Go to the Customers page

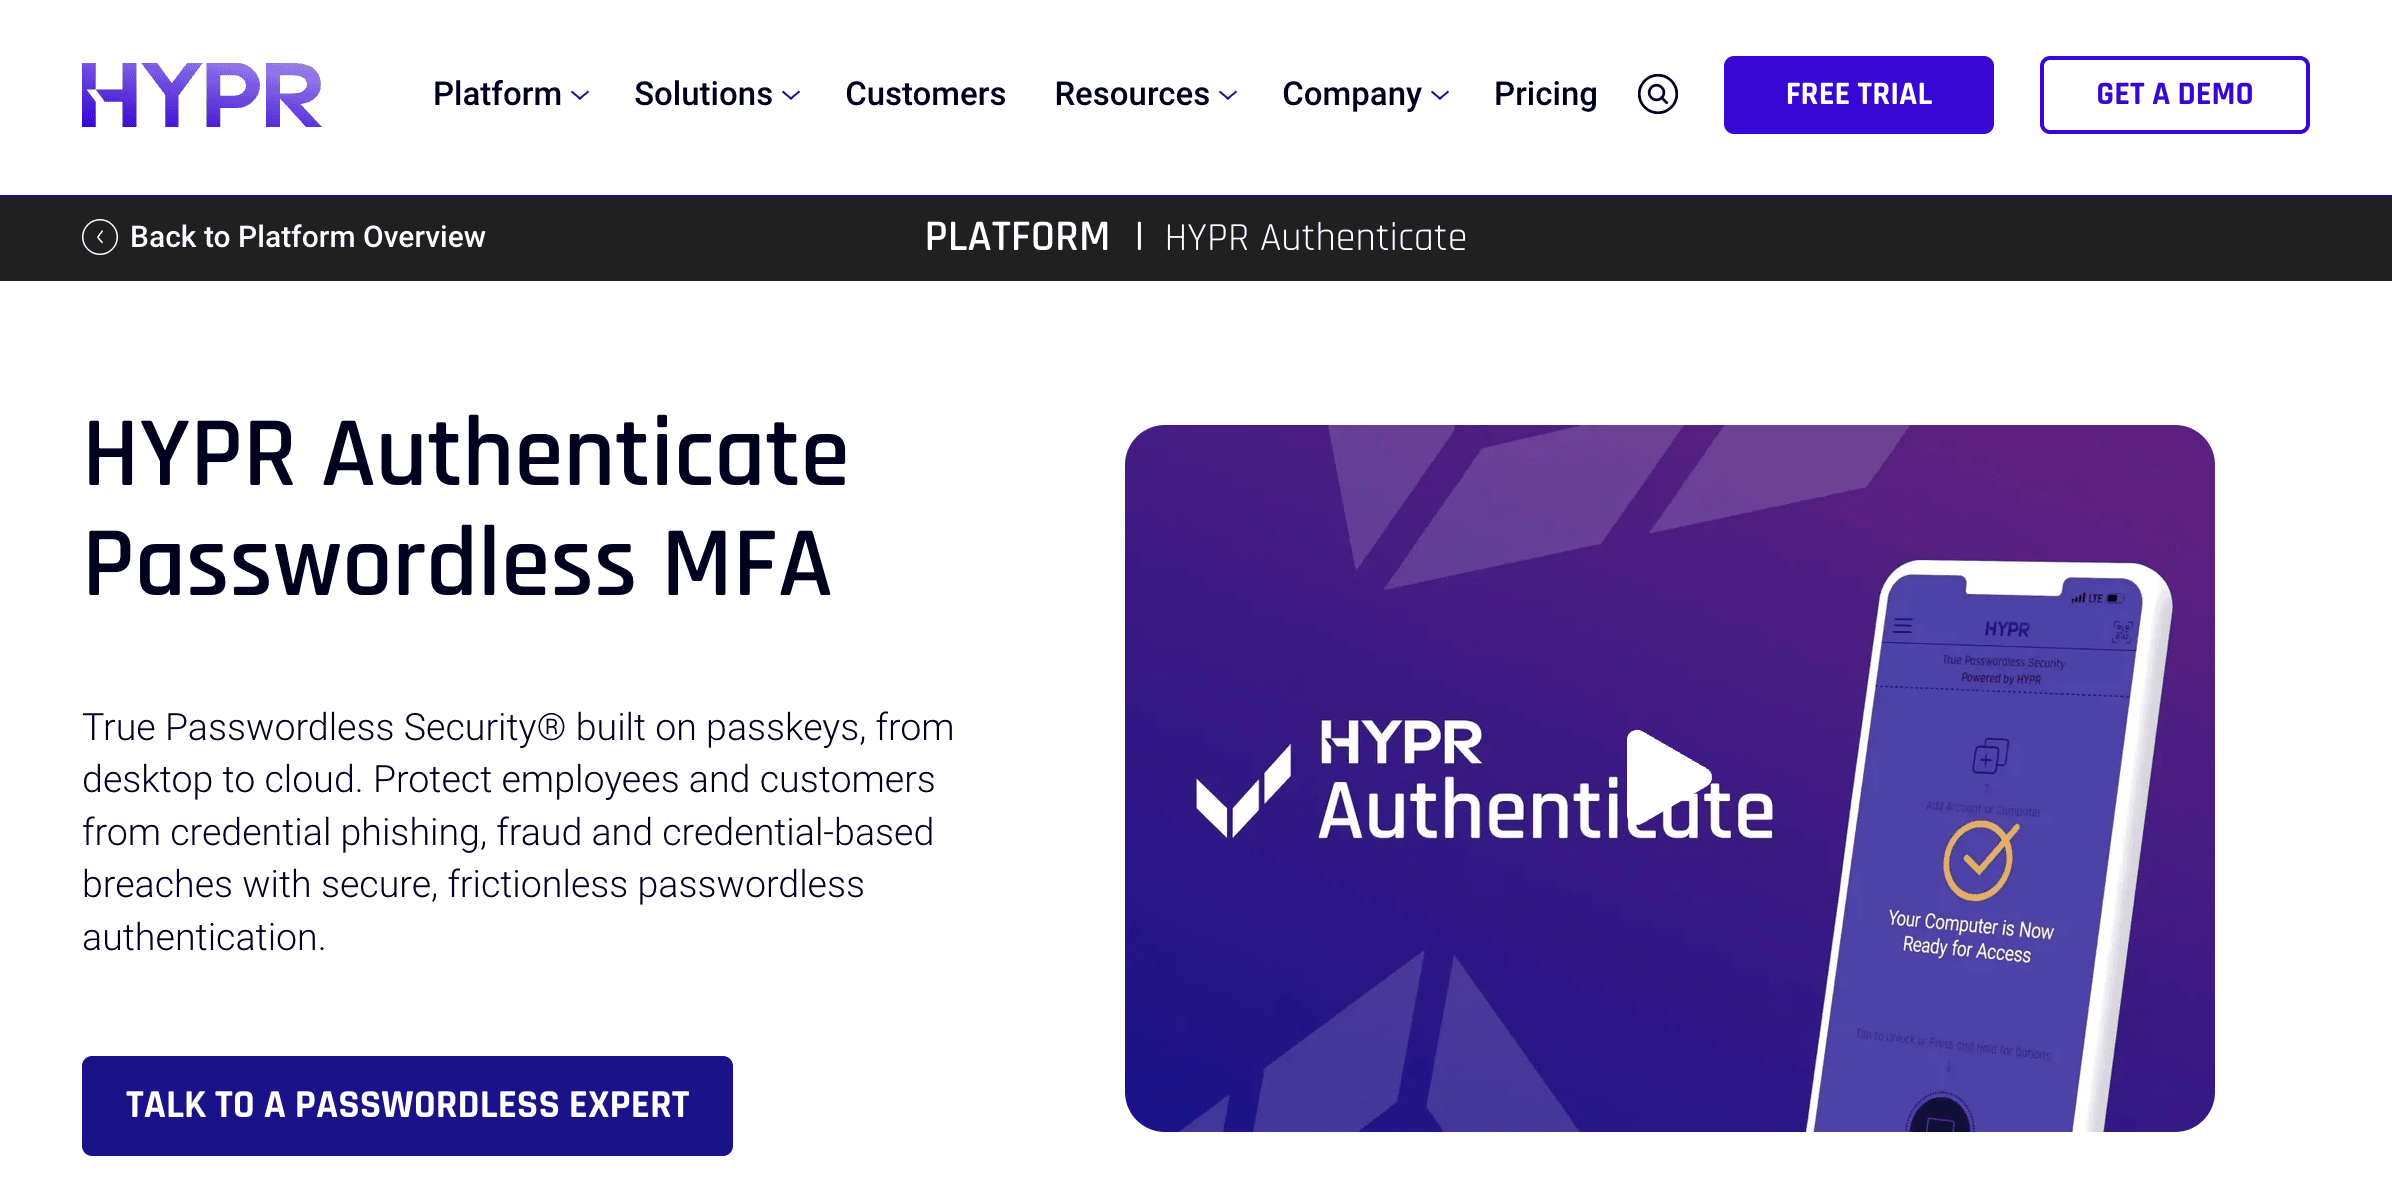925,94
